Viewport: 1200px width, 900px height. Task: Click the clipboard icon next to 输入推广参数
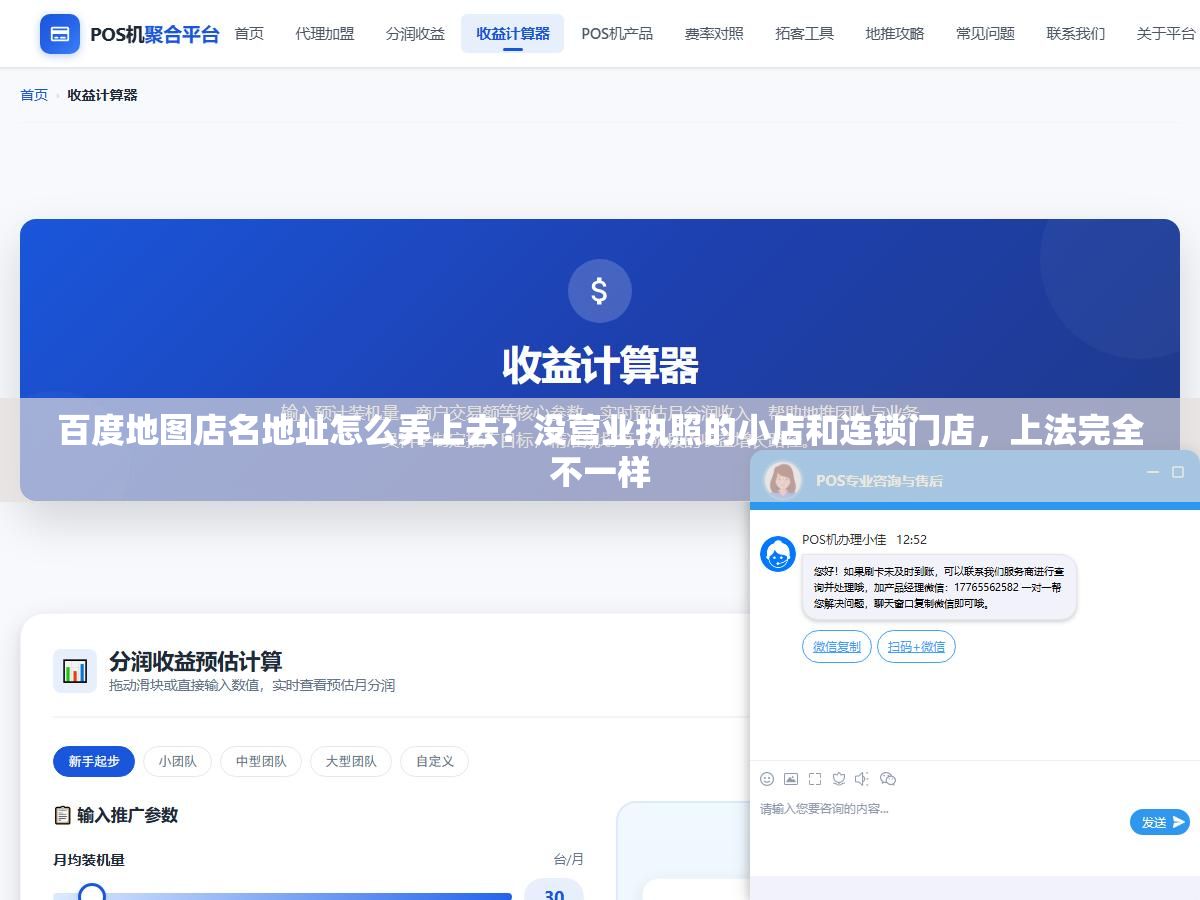pyautogui.click(x=62, y=815)
